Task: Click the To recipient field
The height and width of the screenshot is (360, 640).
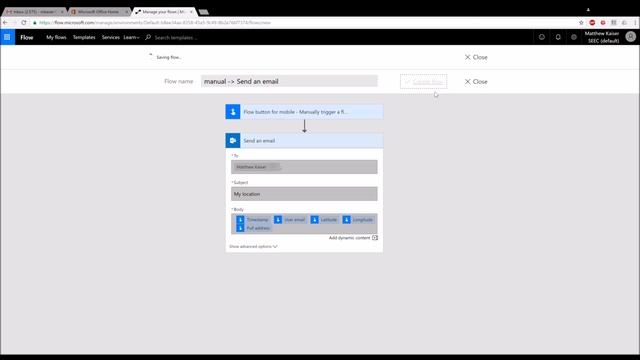Action: coord(304,167)
